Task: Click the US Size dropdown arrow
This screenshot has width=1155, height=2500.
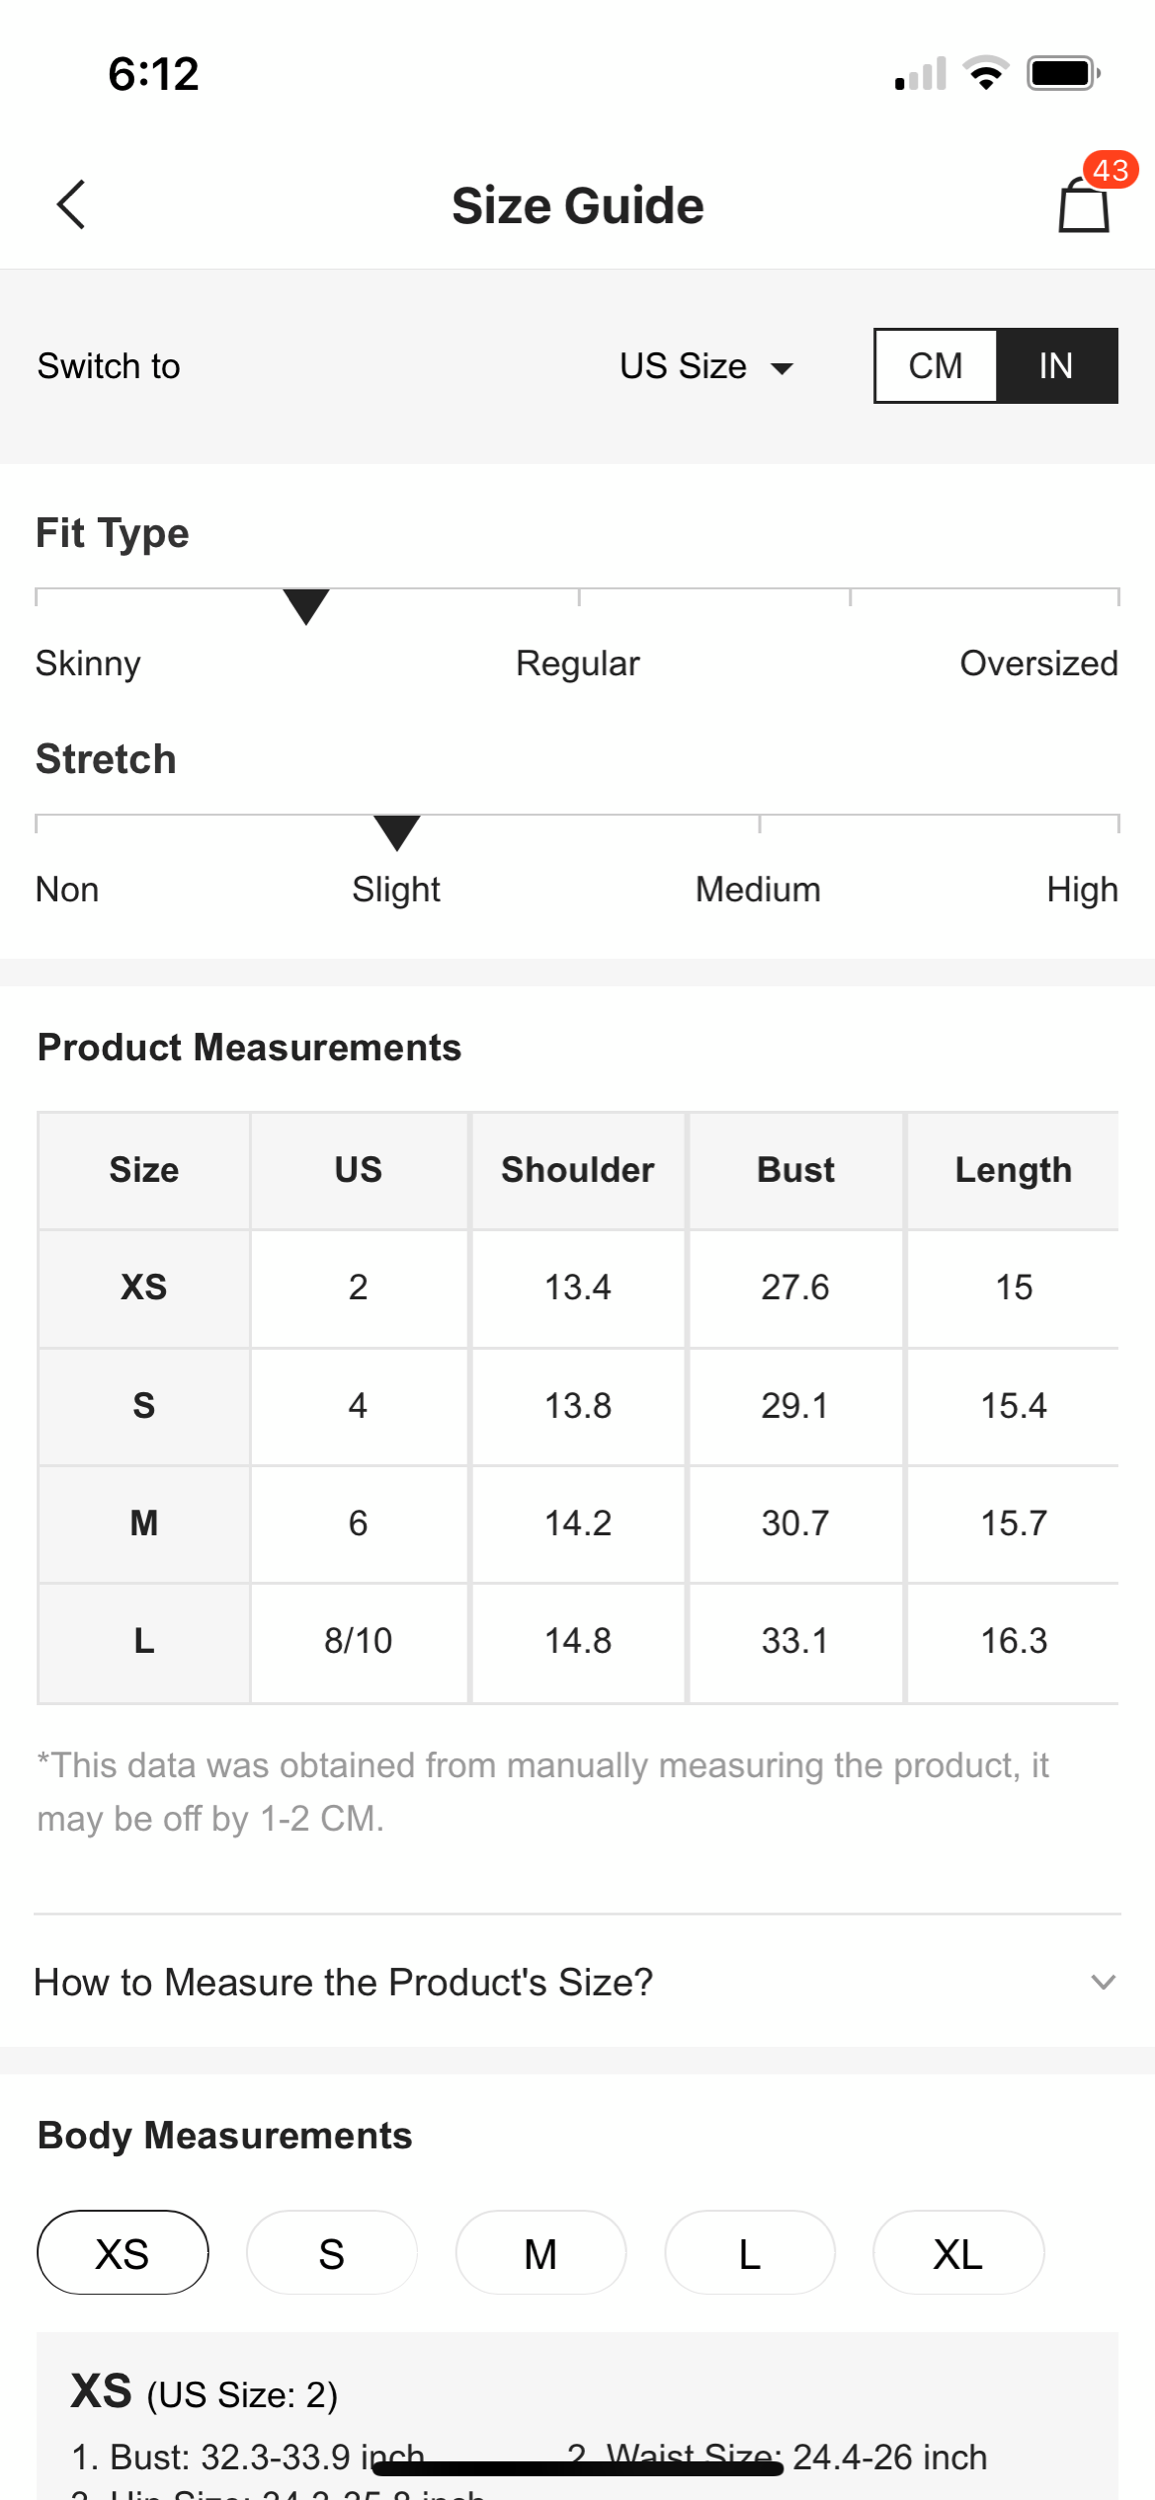Action: [x=782, y=369]
